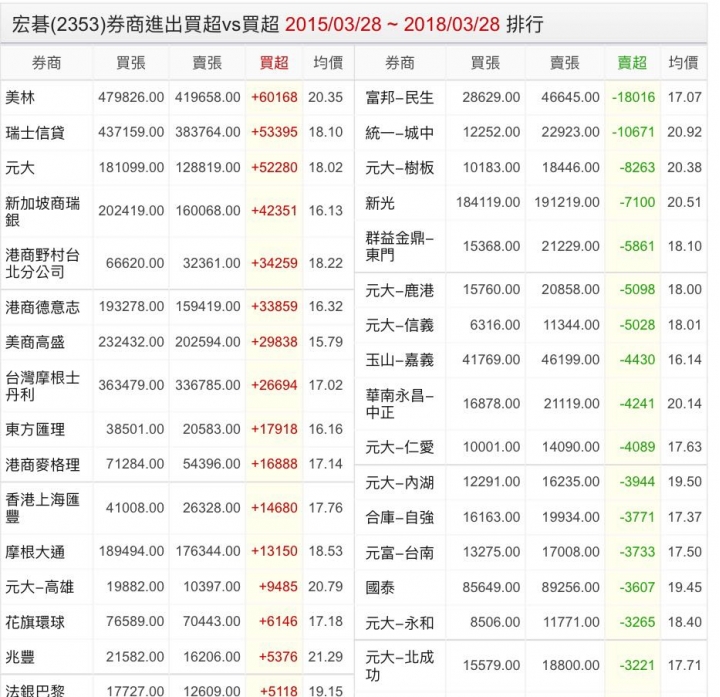This screenshot has width=720, height=697.
Task: Open broker 群益金鼎-東門
Action: [x=399, y=247]
